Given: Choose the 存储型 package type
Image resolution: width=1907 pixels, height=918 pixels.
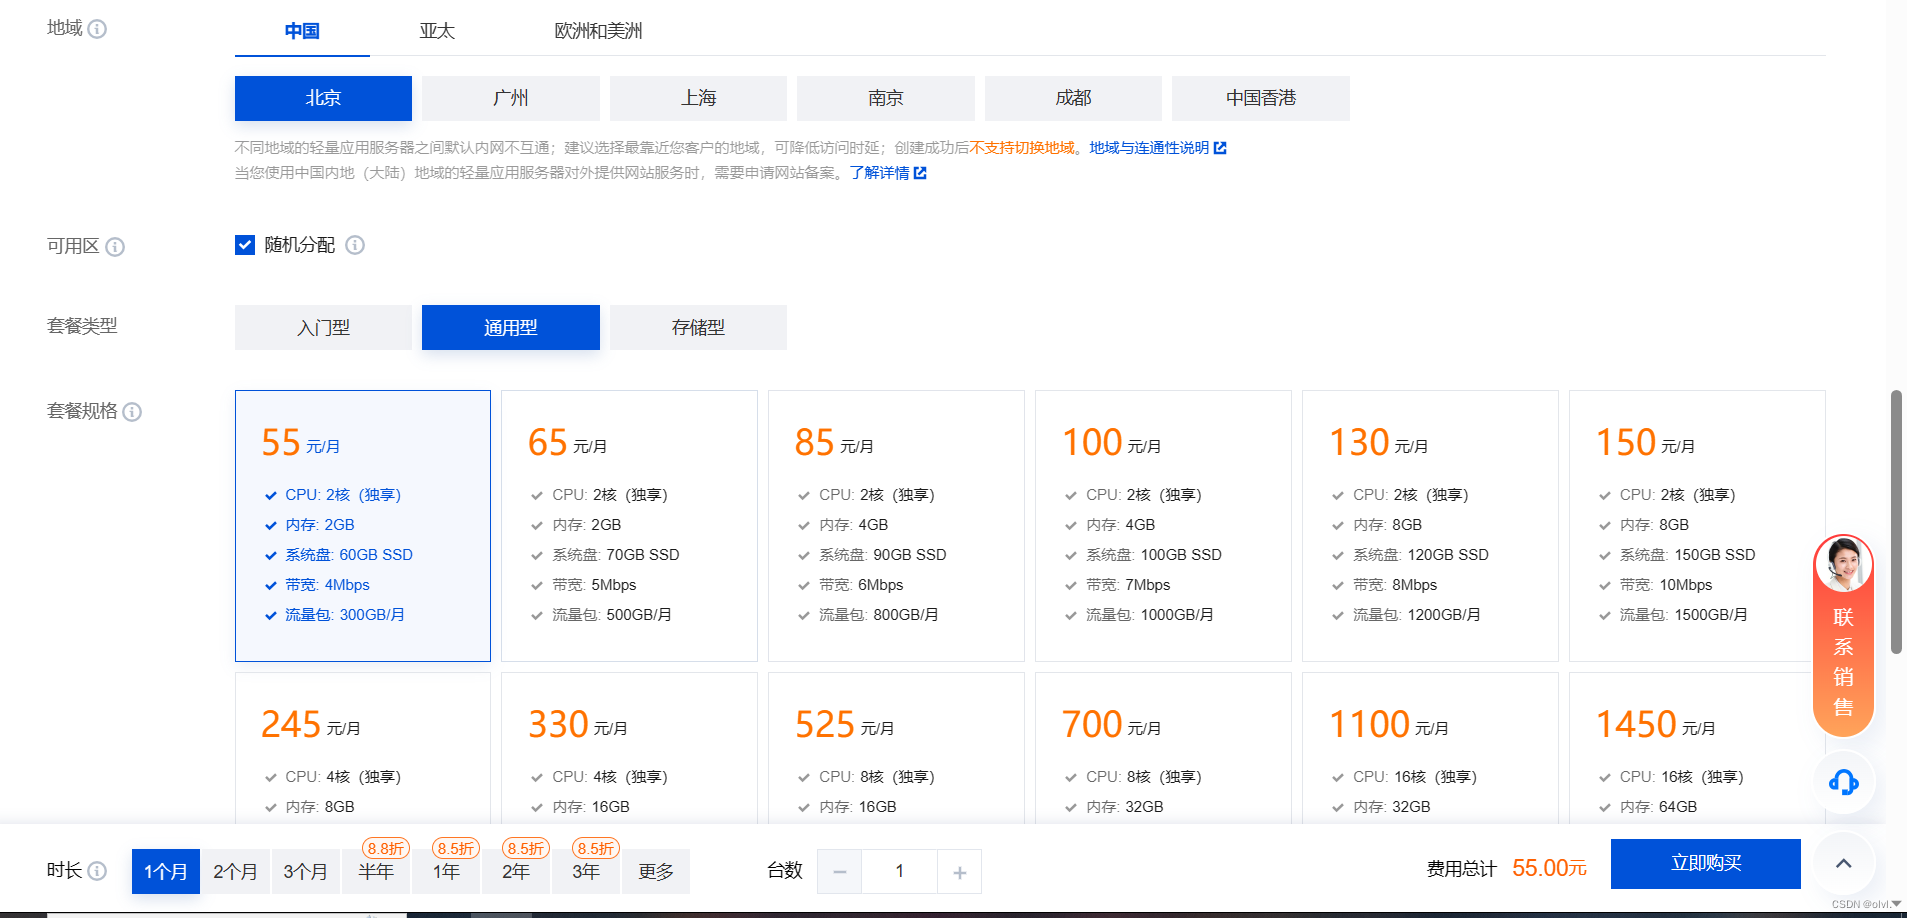Looking at the screenshot, I should pyautogui.click(x=698, y=327).
